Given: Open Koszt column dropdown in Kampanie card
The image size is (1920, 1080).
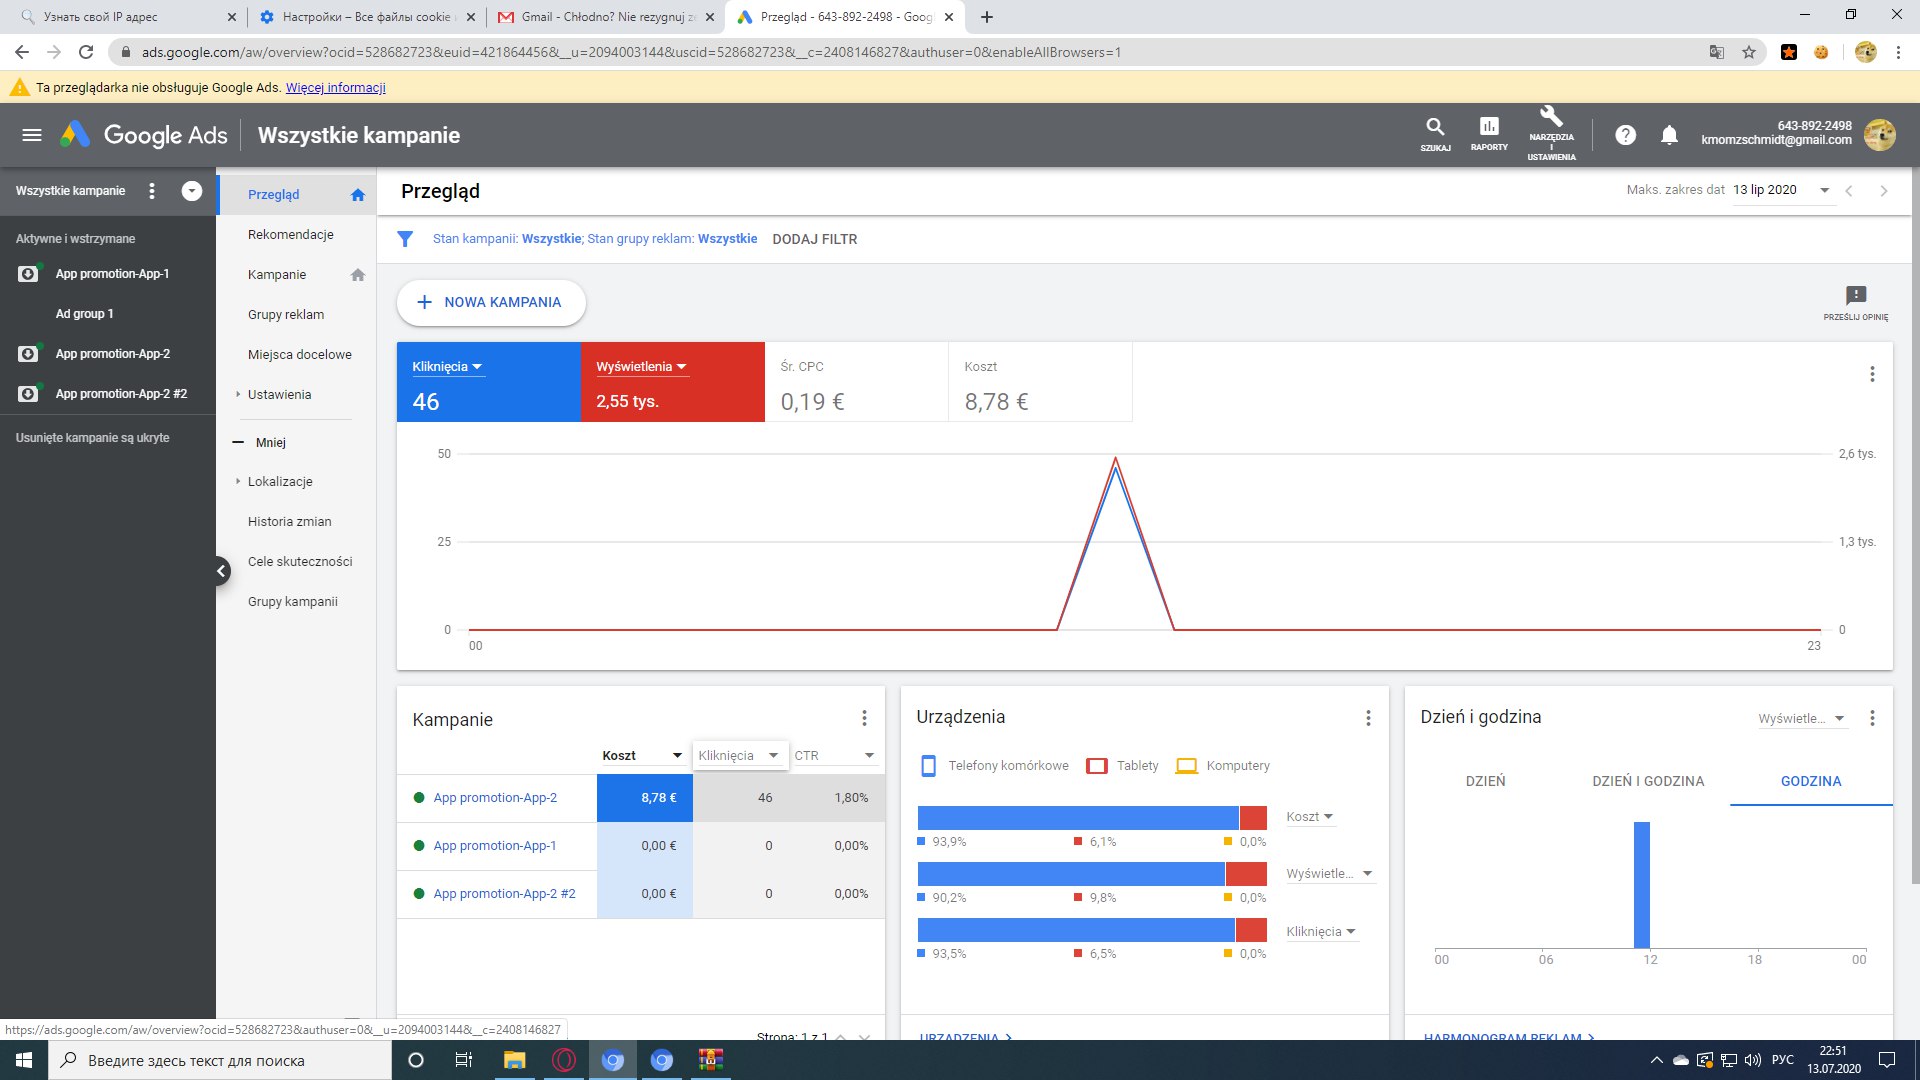Looking at the screenshot, I should pyautogui.click(x=642, y=756).
